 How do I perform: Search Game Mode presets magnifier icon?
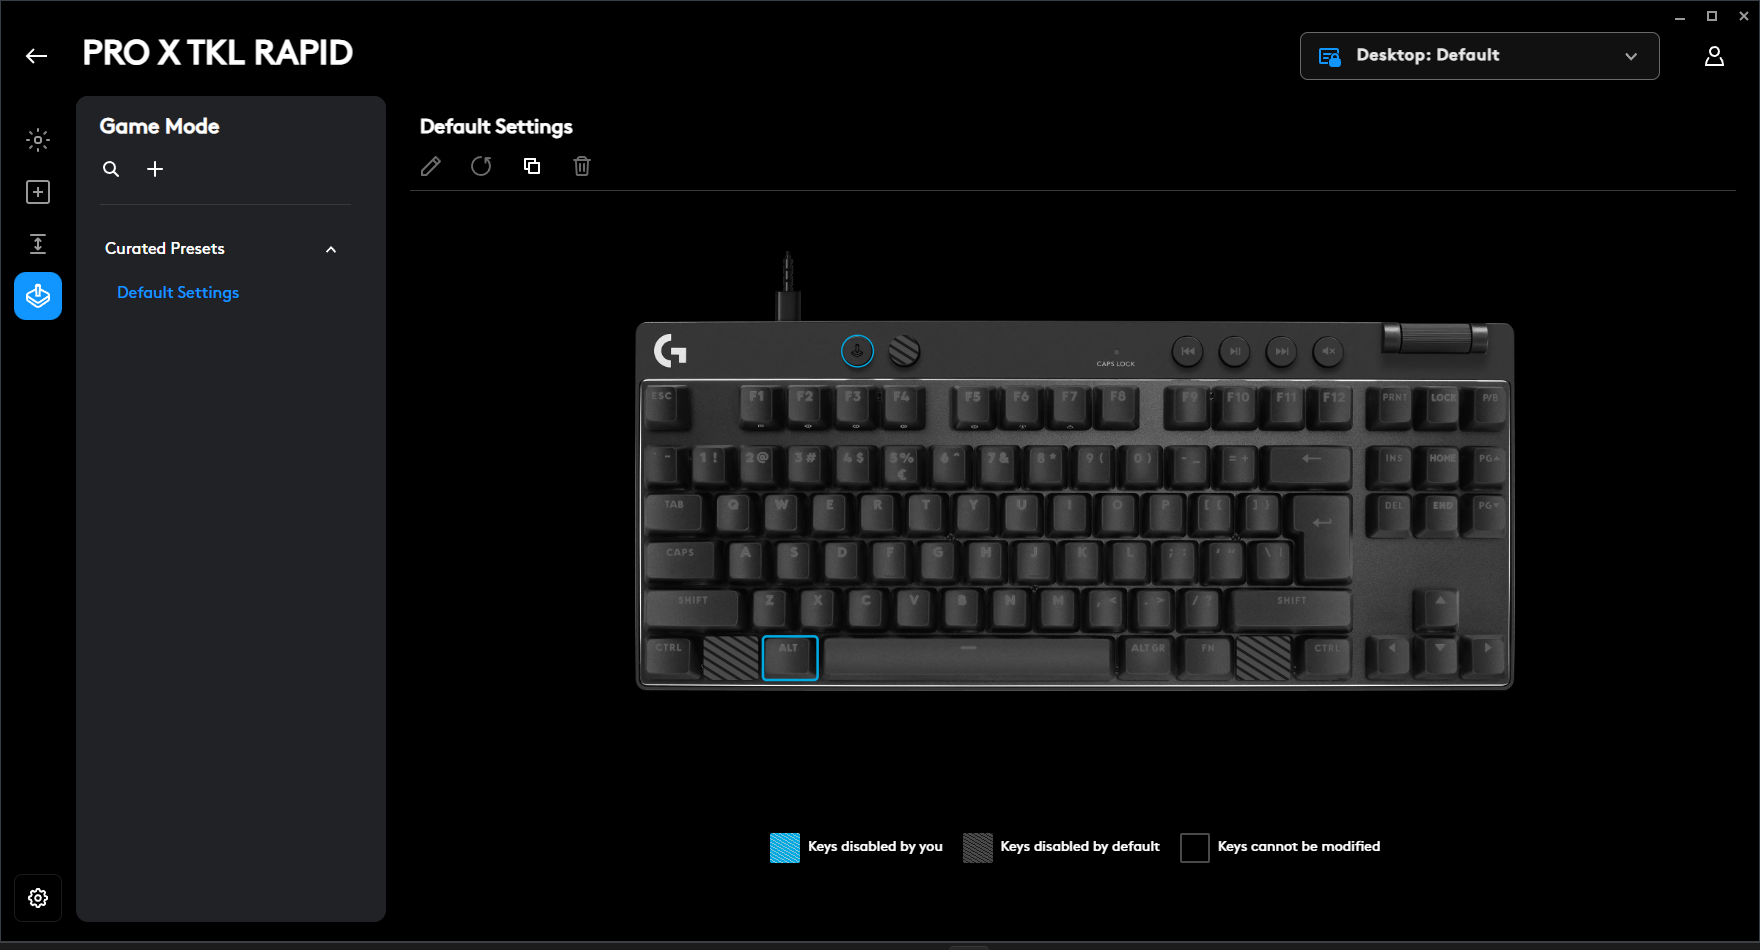pyautogui.click(x=111, y=169)
